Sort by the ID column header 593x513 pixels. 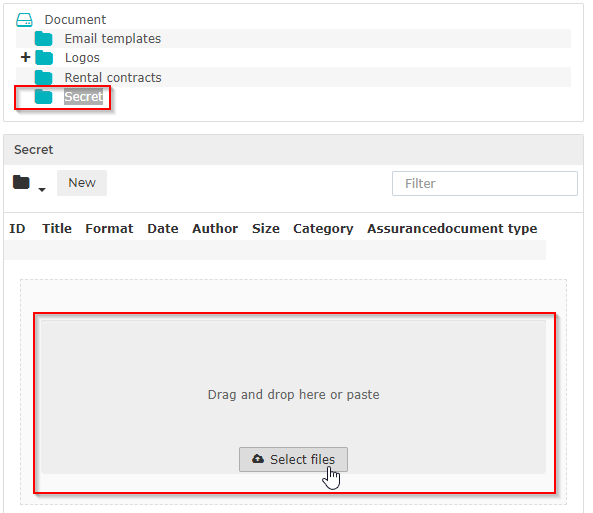17,229
